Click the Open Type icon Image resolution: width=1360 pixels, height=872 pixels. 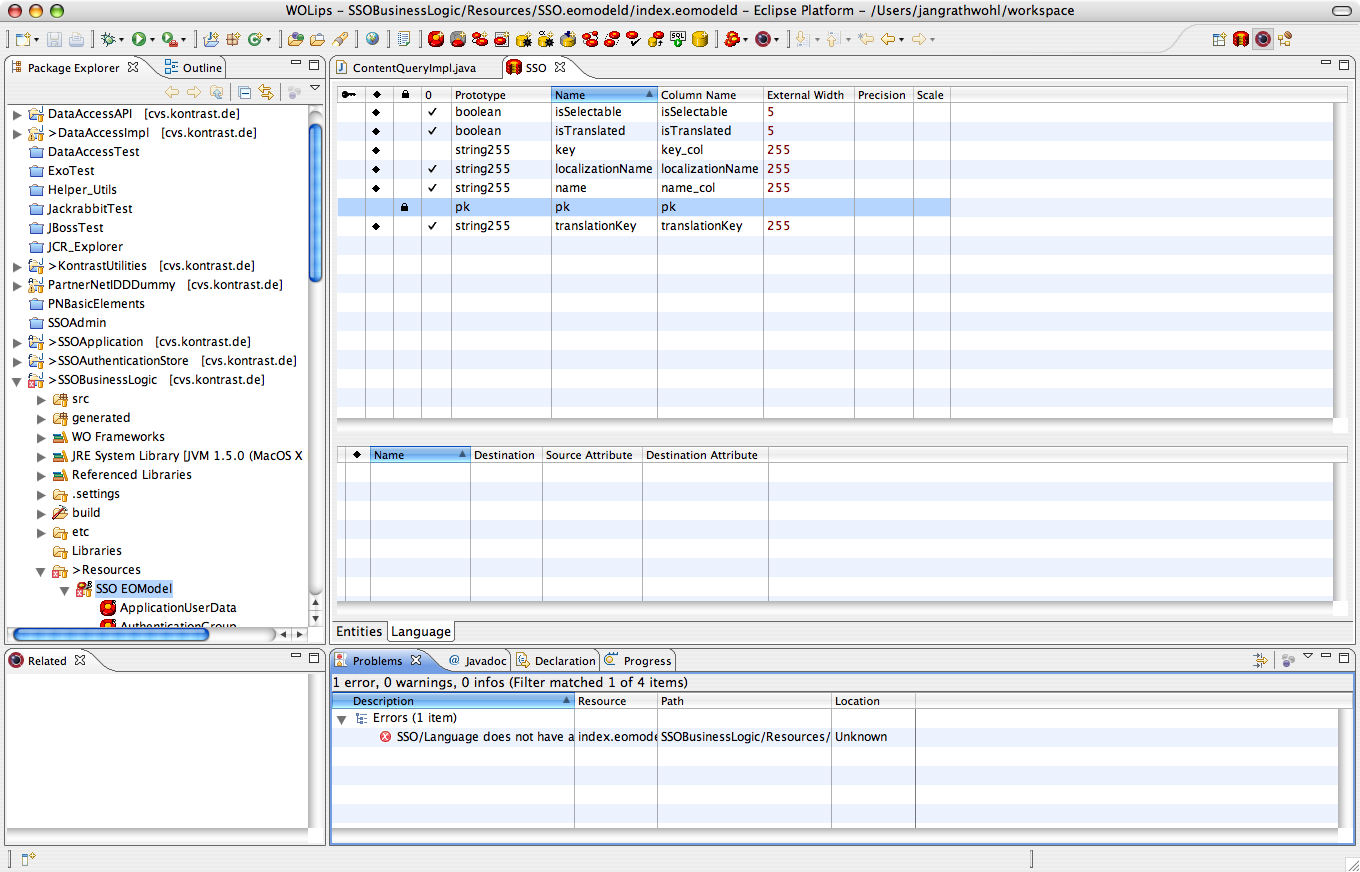click(x=295, y=39)
